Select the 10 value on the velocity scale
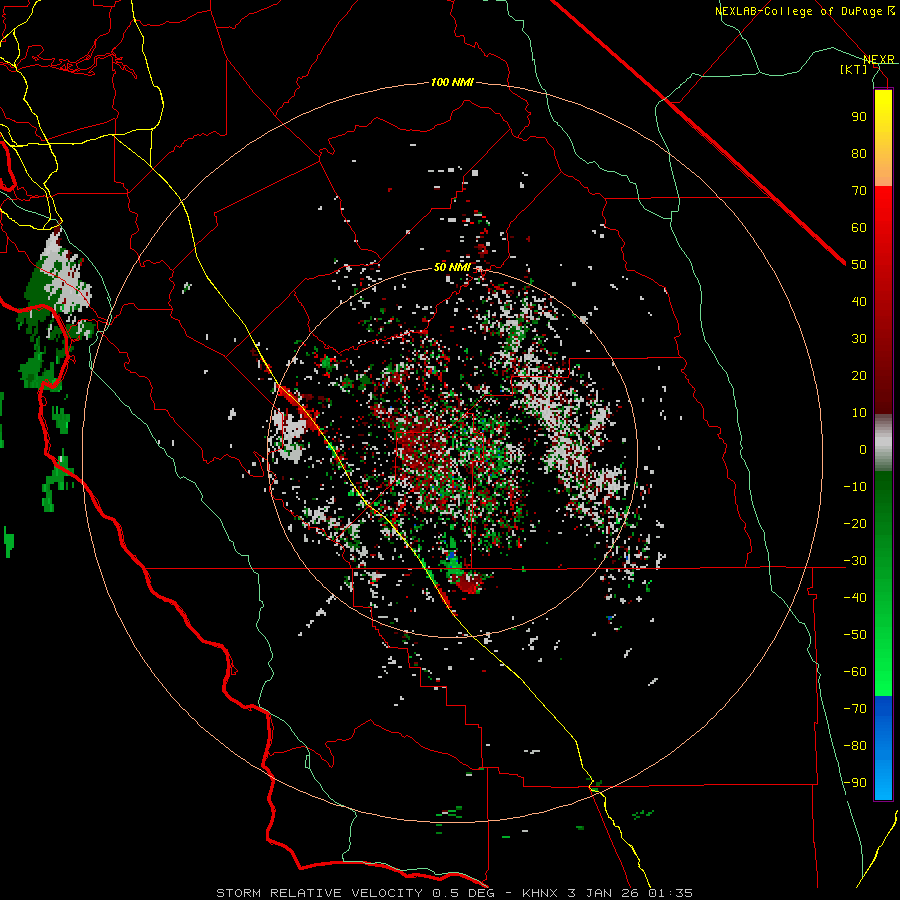900x900 pixels. coord(859,413)
